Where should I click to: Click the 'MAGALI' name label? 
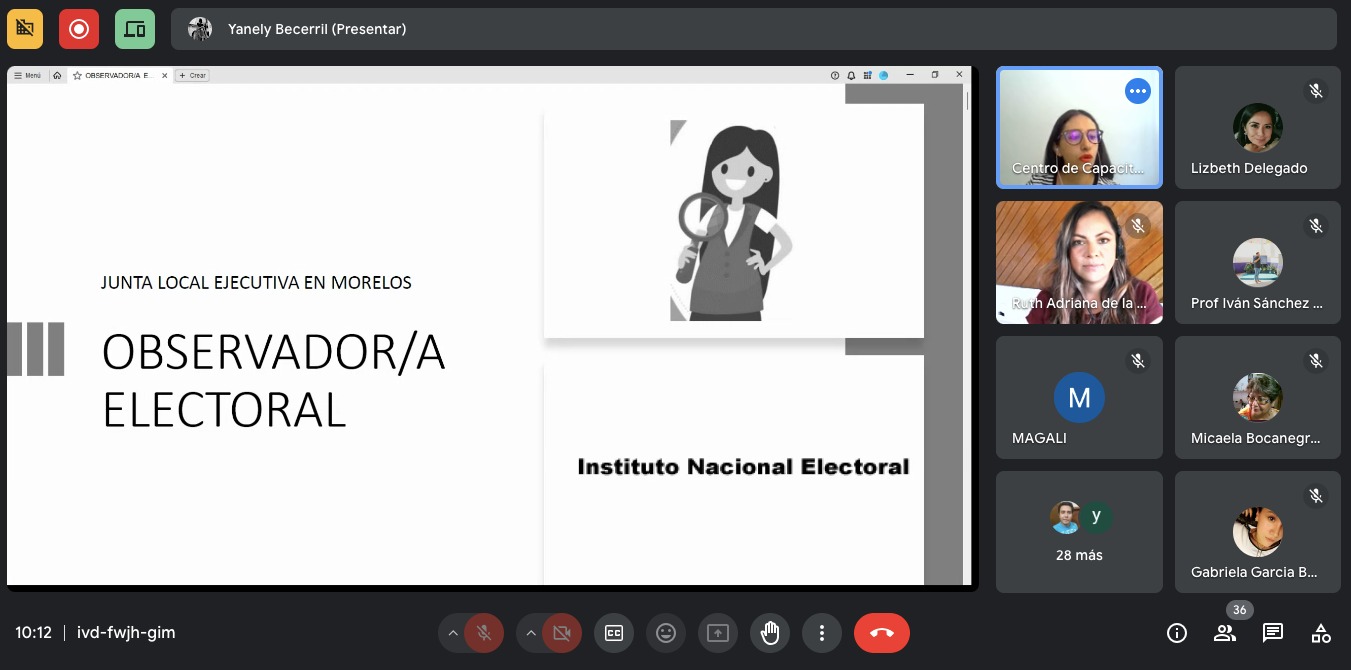(x=1039, y=438)
